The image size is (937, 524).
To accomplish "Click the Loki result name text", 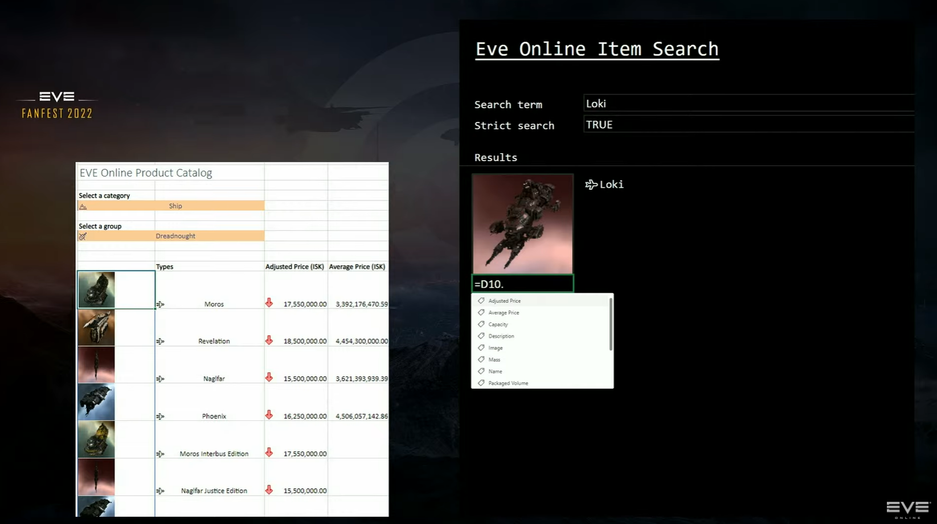I will click(x=611, y=185).
